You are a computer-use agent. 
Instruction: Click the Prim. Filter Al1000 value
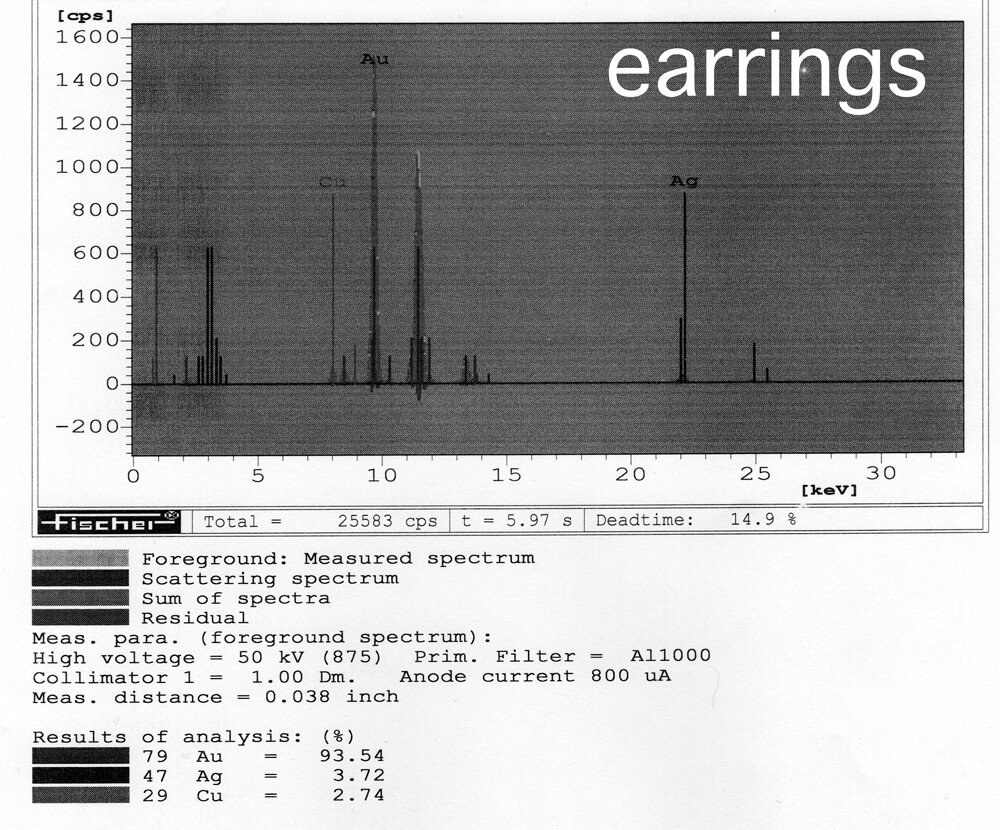[670, 656]
